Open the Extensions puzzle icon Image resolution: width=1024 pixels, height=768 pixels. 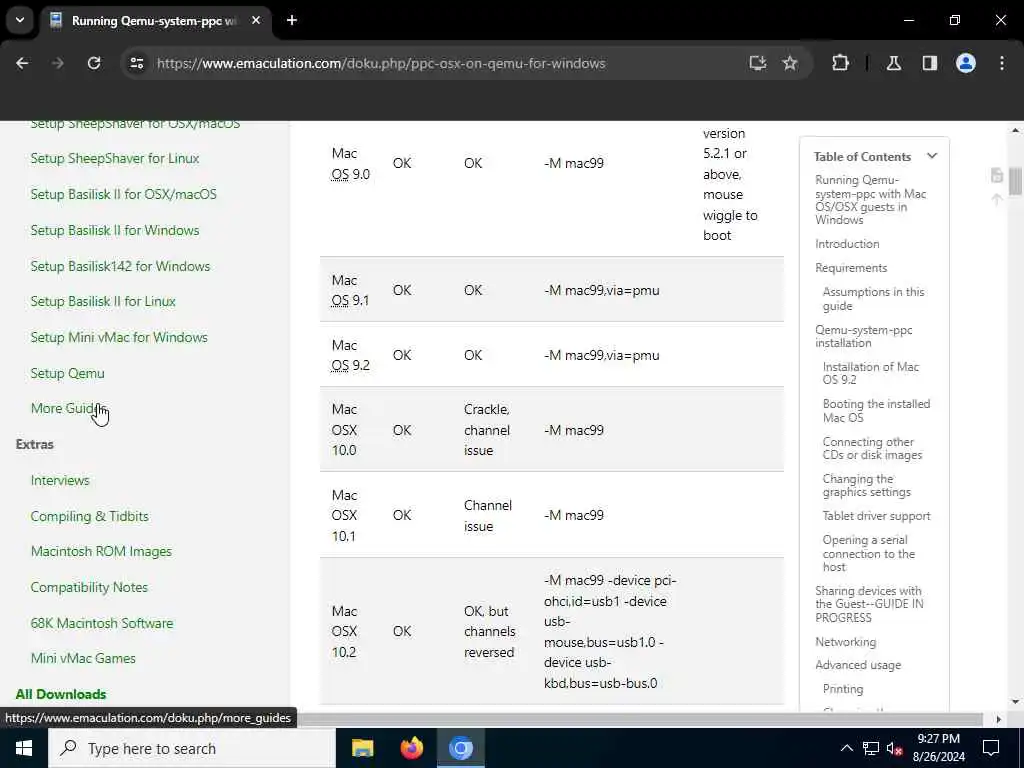click(x=840, y=63)
